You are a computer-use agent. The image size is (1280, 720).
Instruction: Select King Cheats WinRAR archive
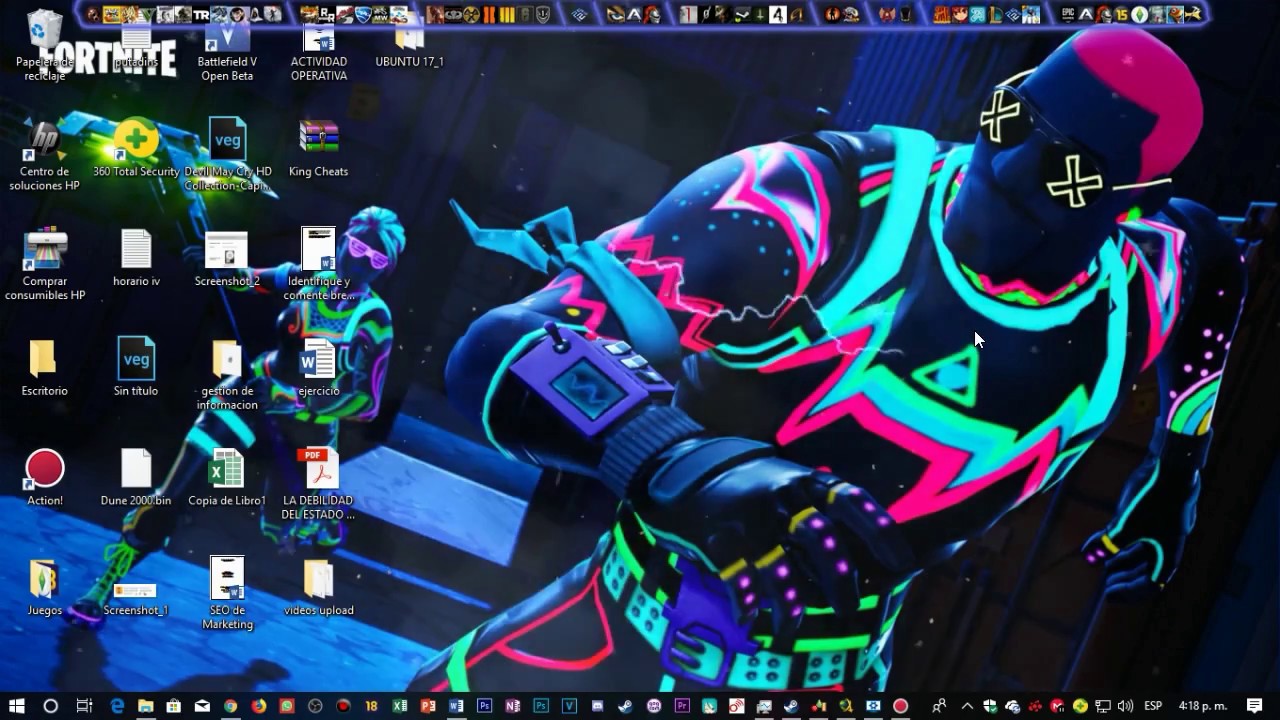[319, 149]
